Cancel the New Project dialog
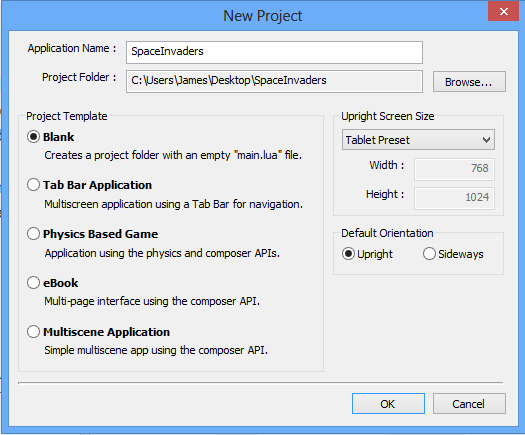 click(469, 404)
